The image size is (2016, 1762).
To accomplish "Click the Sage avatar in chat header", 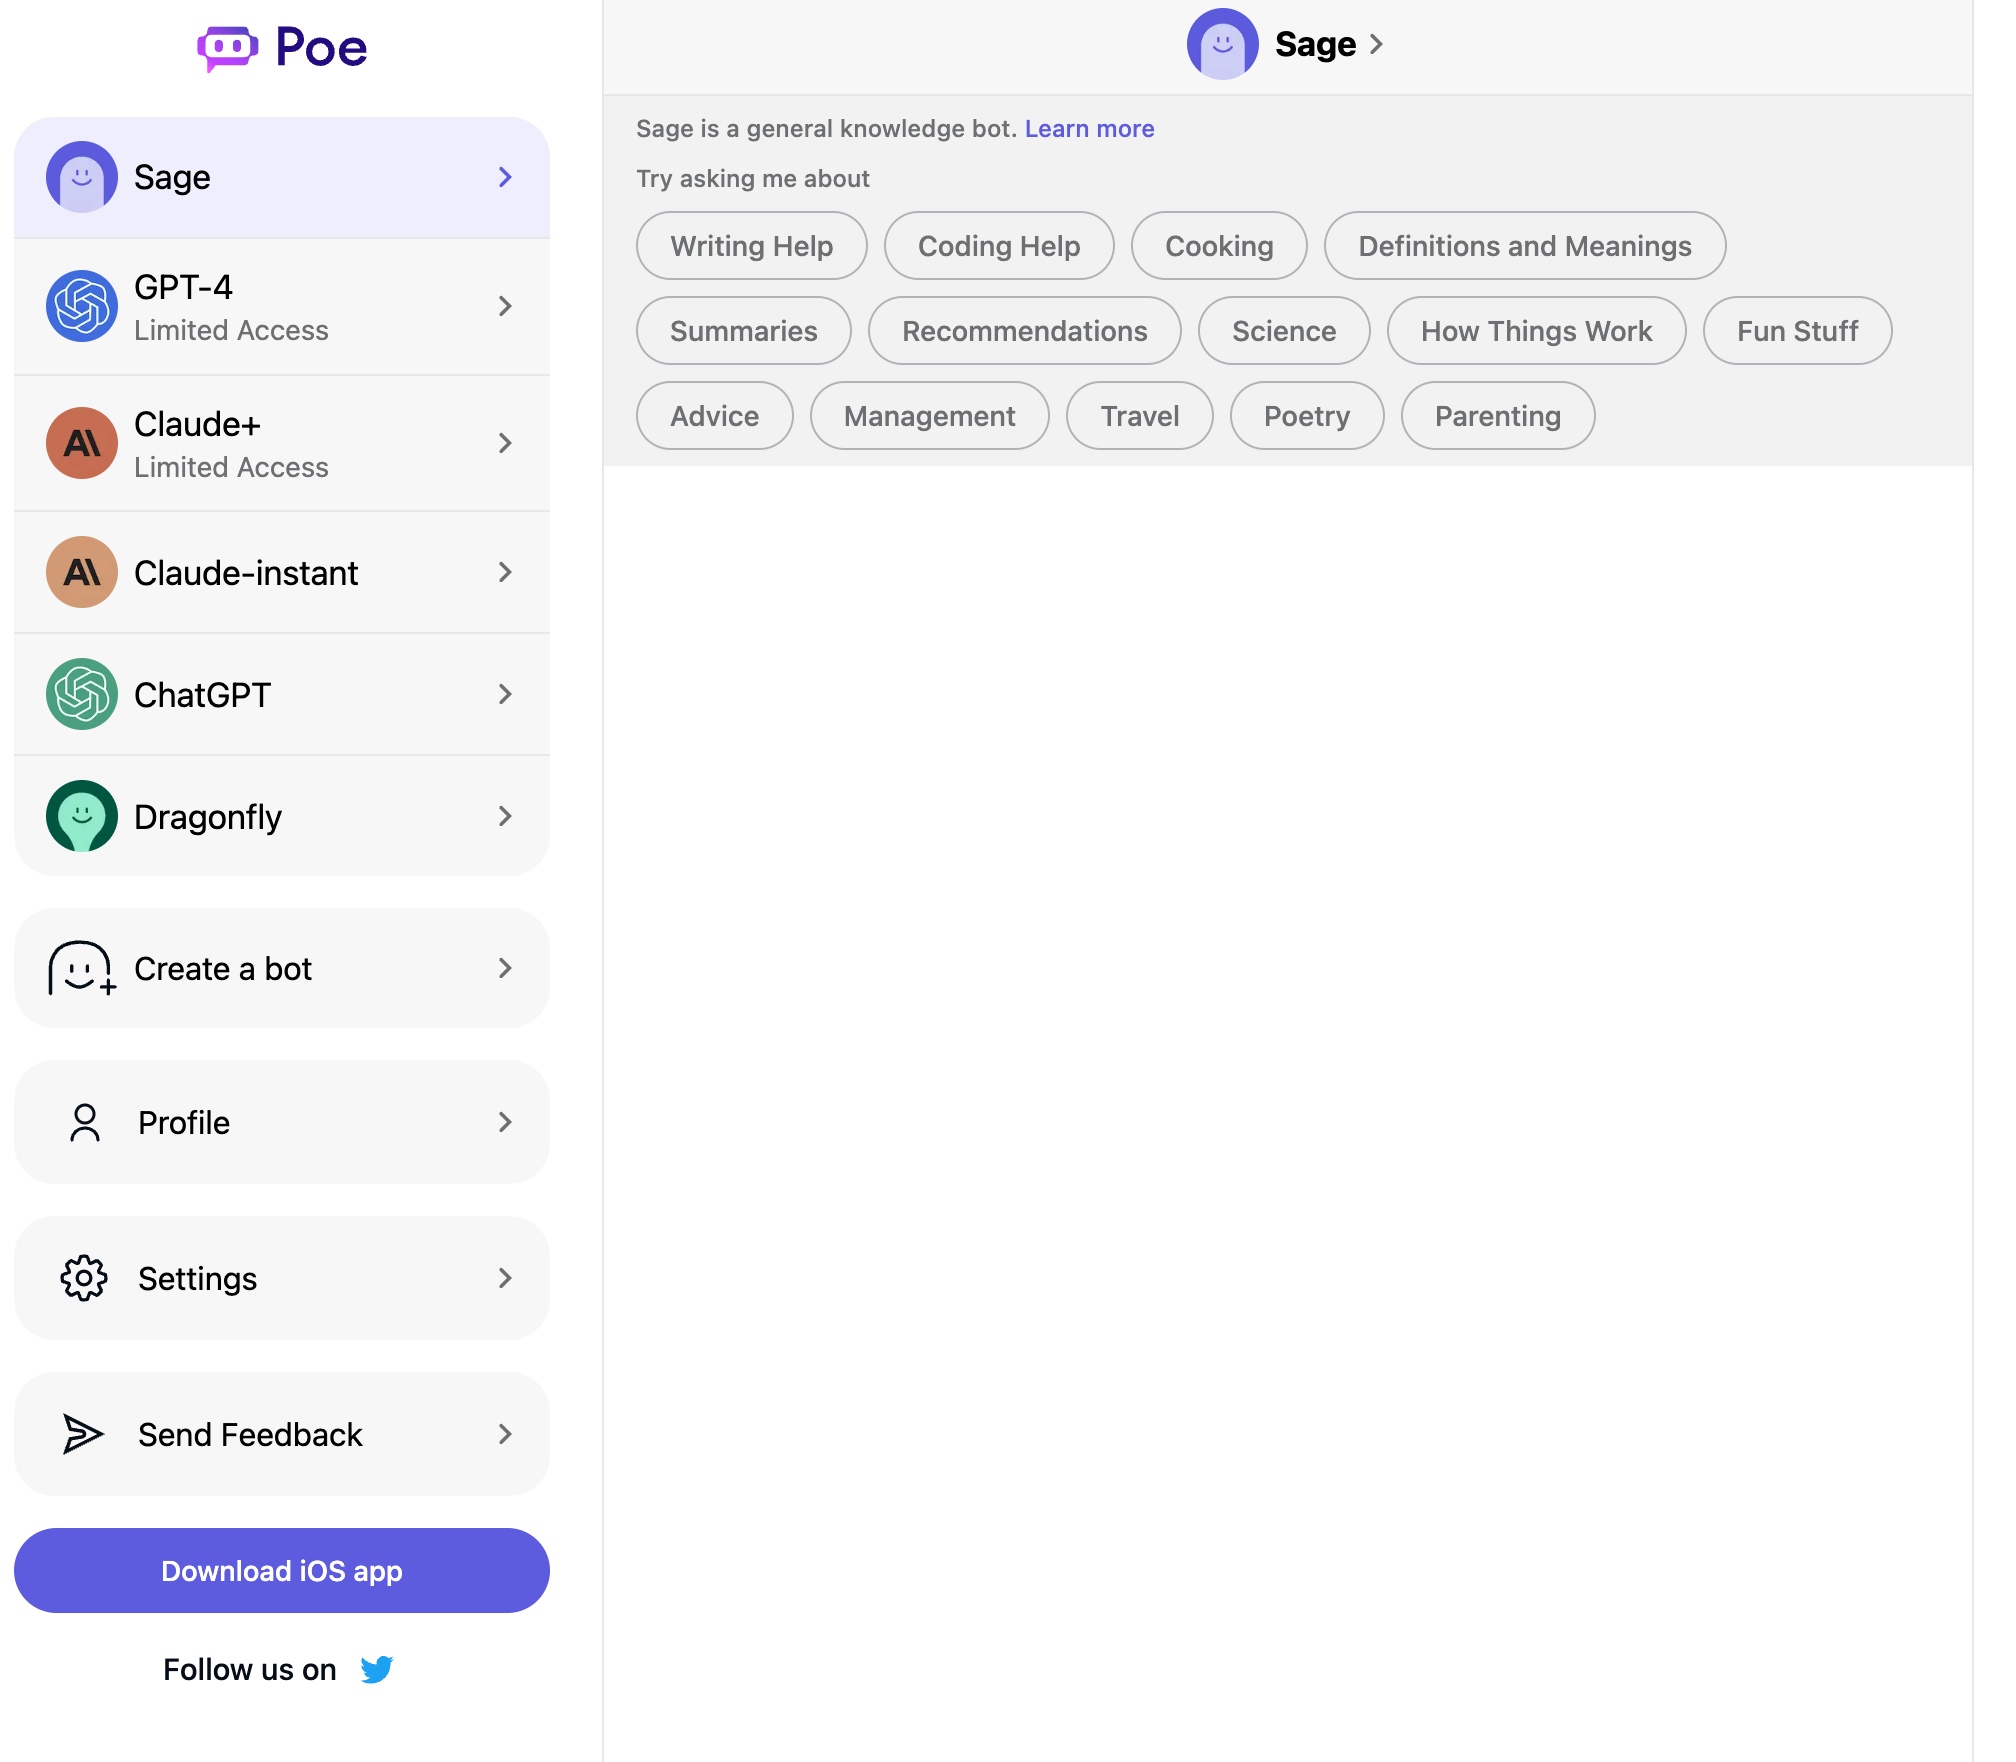I will tap(1223, 44).
